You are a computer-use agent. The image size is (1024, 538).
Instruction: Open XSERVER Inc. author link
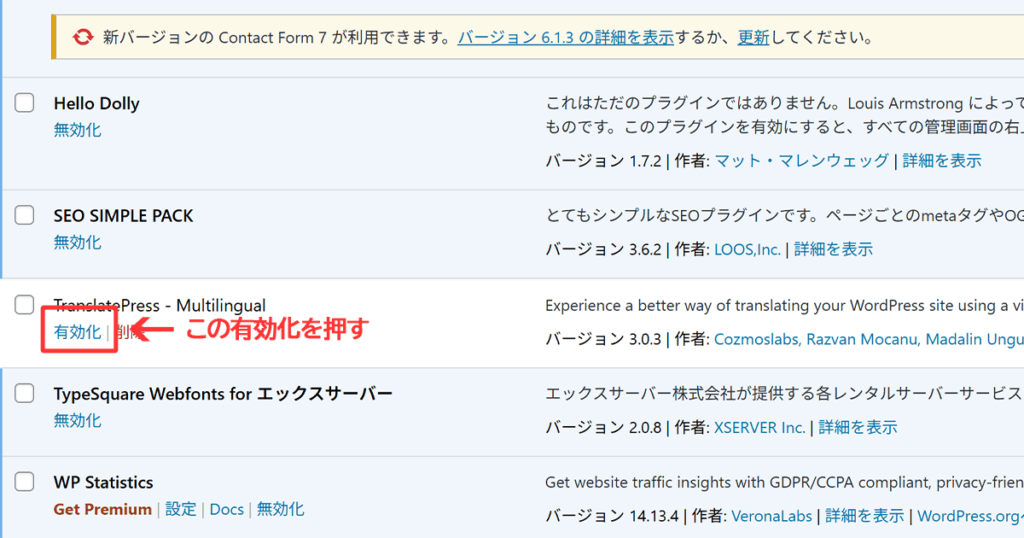click(759, 427)
